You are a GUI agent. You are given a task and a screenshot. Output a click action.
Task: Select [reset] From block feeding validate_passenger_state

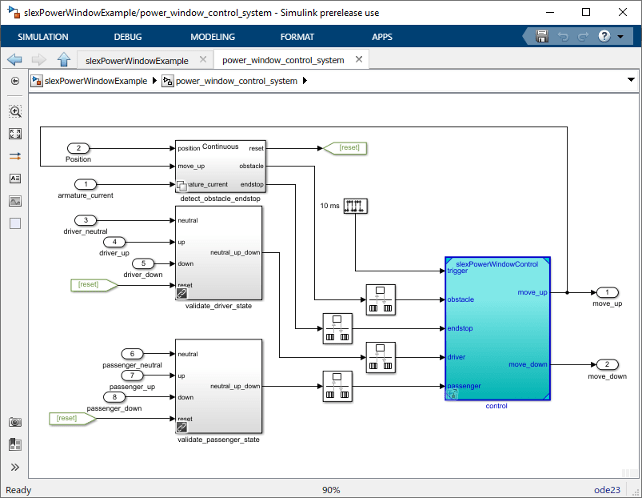point(73,419)
